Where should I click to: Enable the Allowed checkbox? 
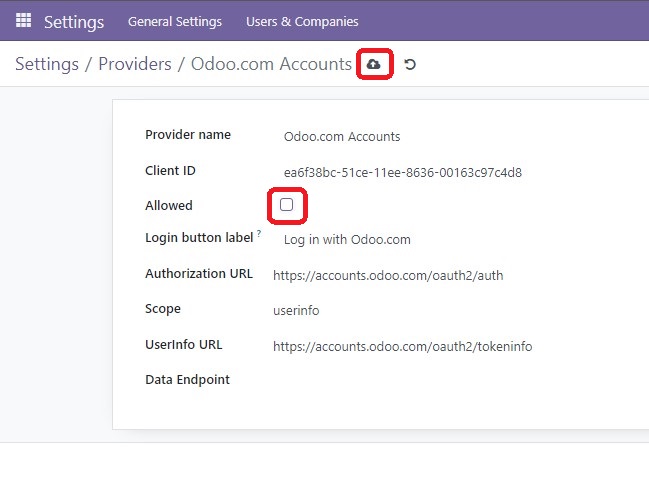286,204
